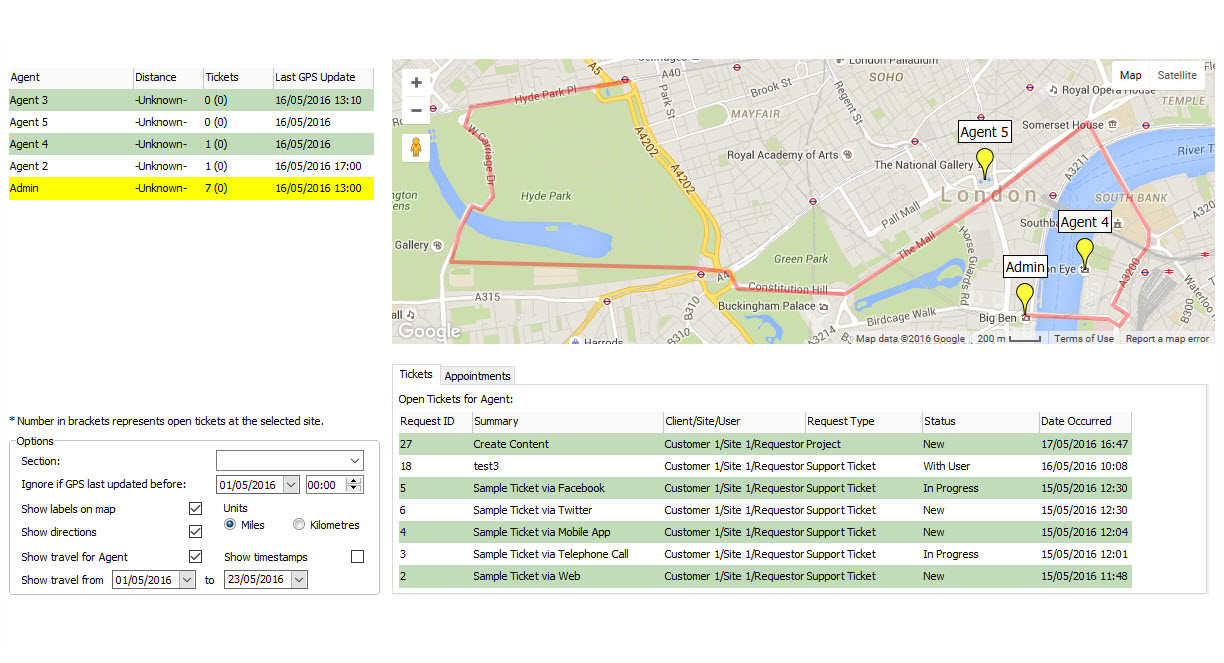
Task: Switch map to Satellite view
Action: (x=1176, y=75)
